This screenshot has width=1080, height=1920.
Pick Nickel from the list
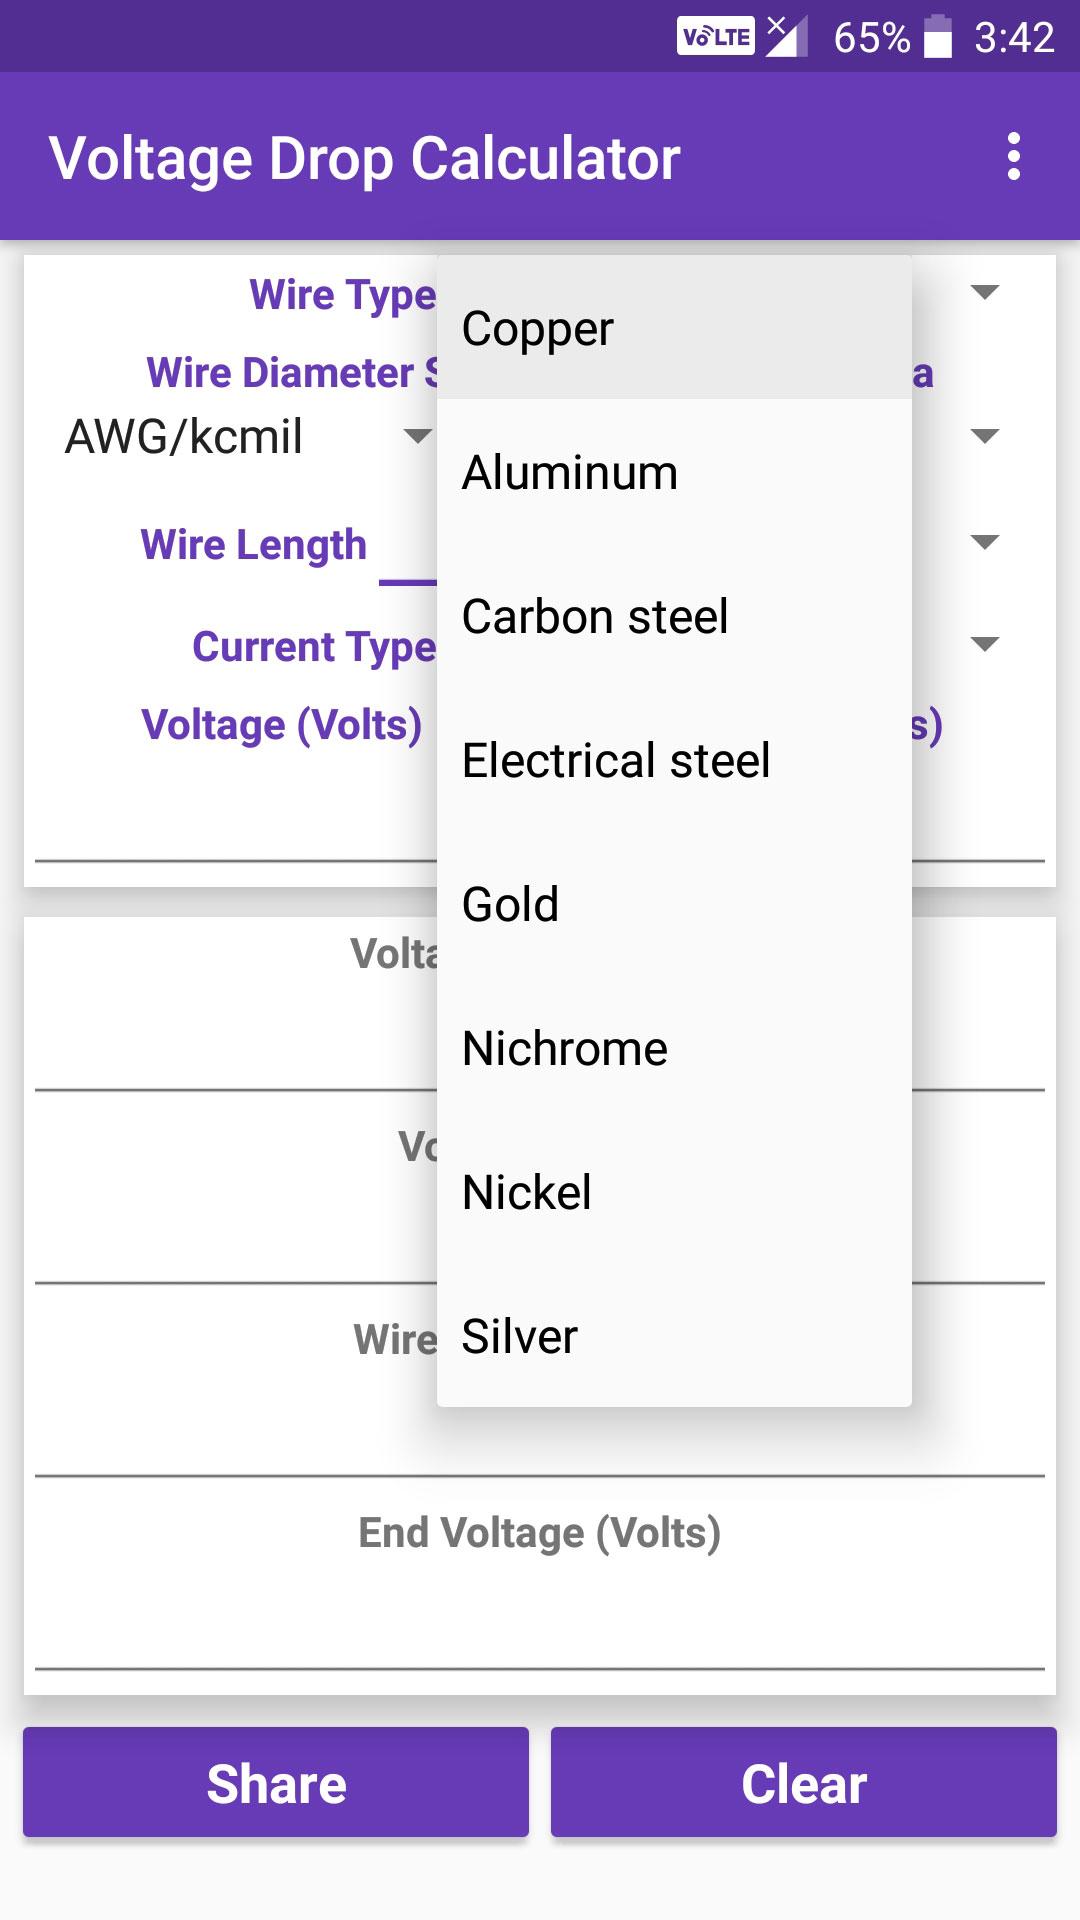(x=674, y=1192)
